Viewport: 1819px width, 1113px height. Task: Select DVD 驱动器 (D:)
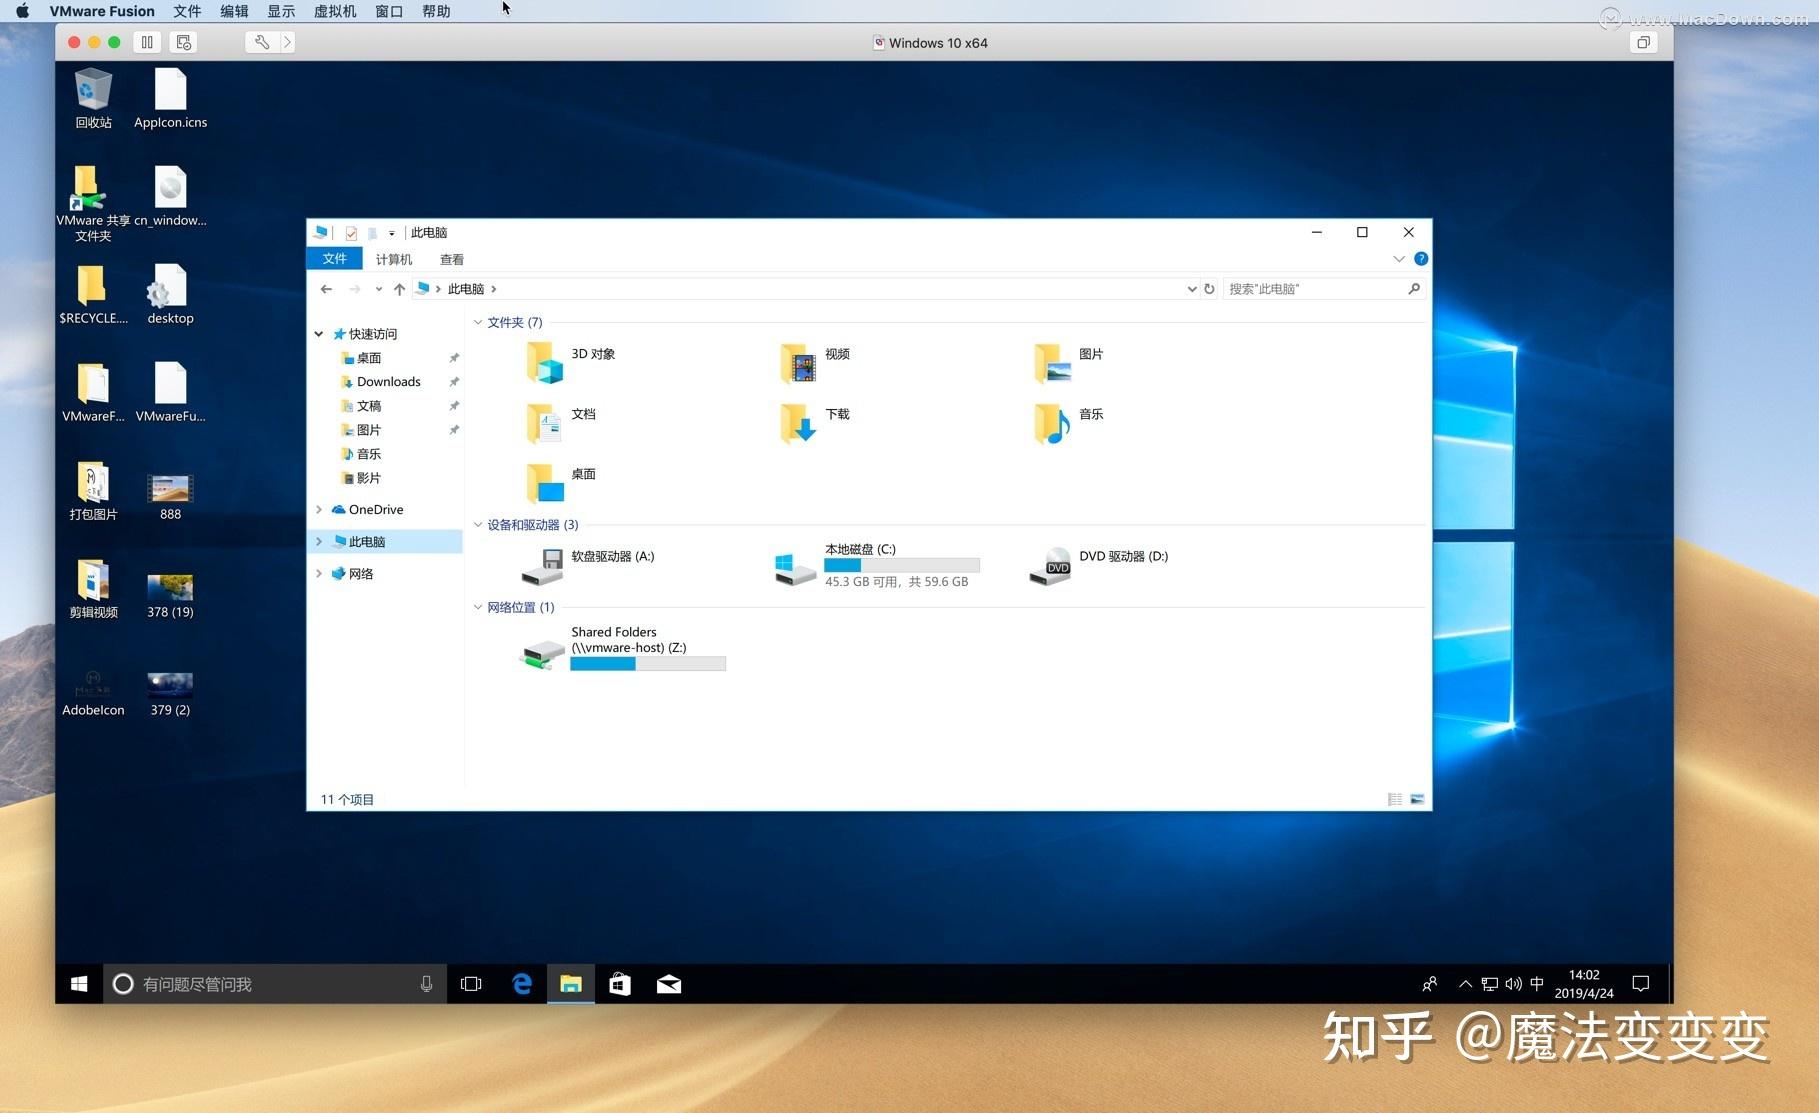[1099, 565]
